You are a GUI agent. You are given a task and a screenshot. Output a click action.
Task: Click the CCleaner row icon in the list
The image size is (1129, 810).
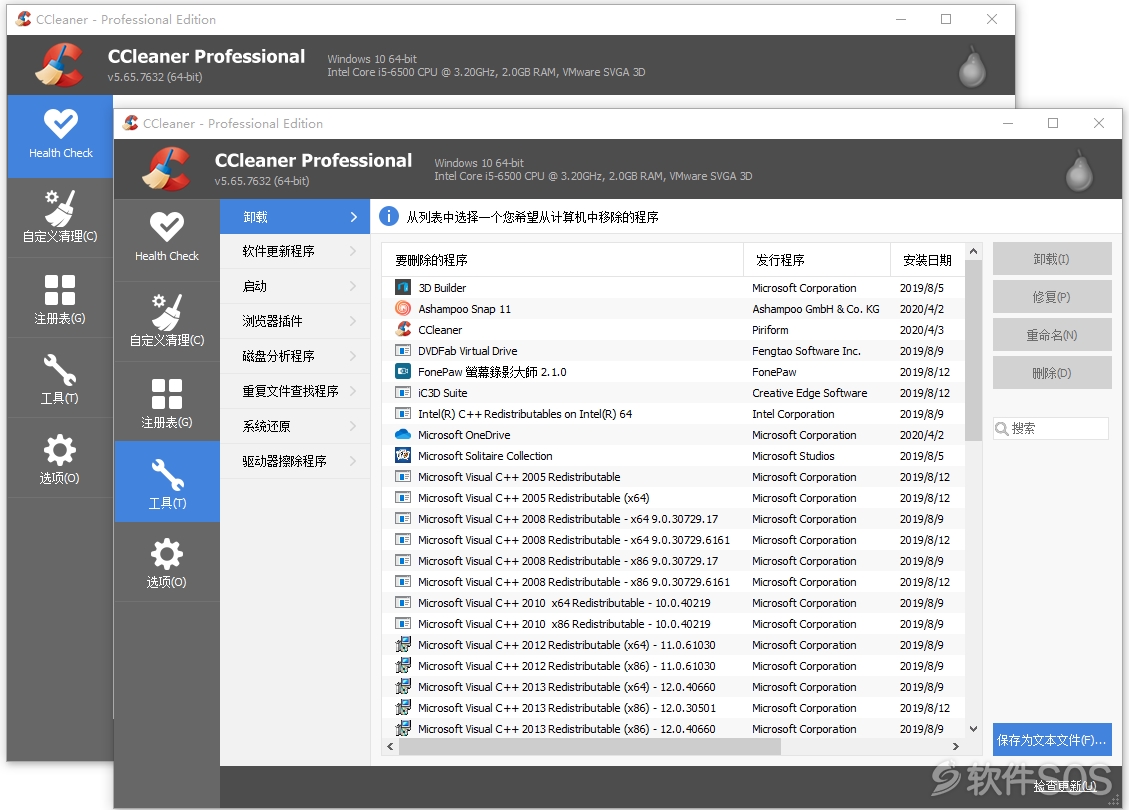[x=403, y=329]
